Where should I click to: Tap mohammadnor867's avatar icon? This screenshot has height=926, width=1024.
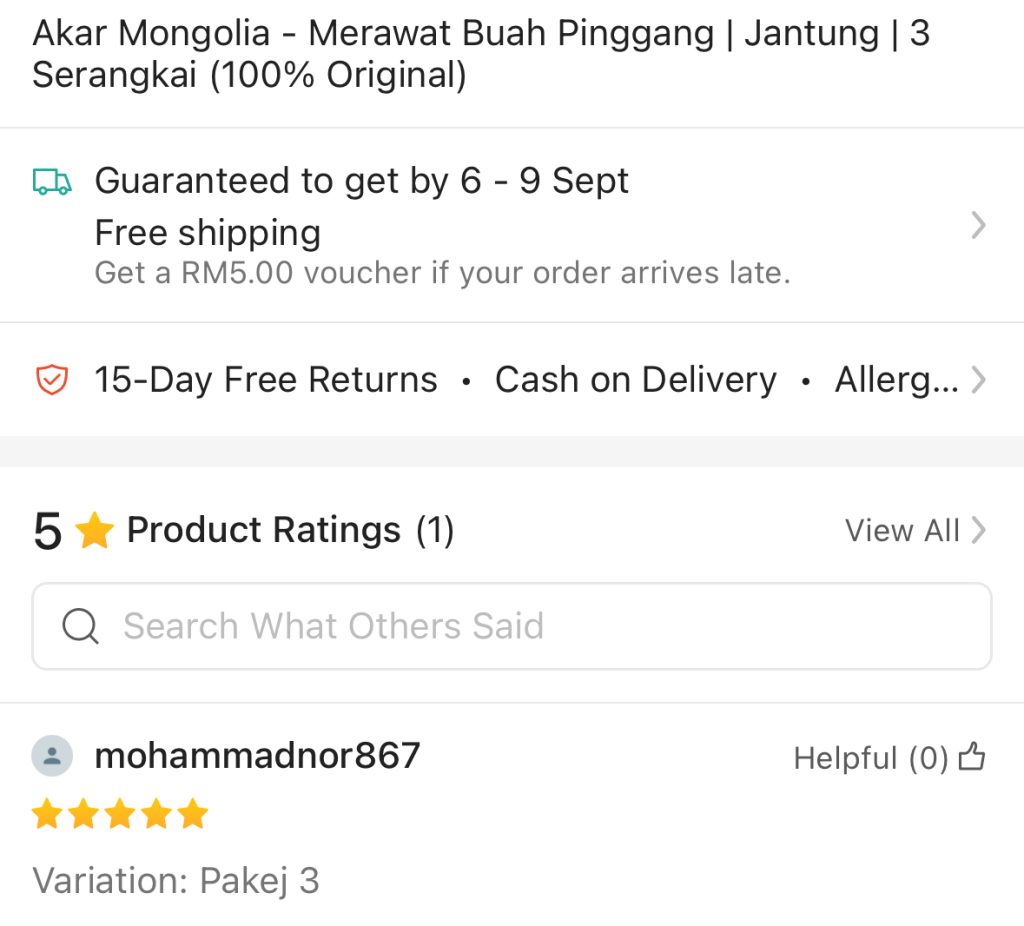[x=52, y=756]
